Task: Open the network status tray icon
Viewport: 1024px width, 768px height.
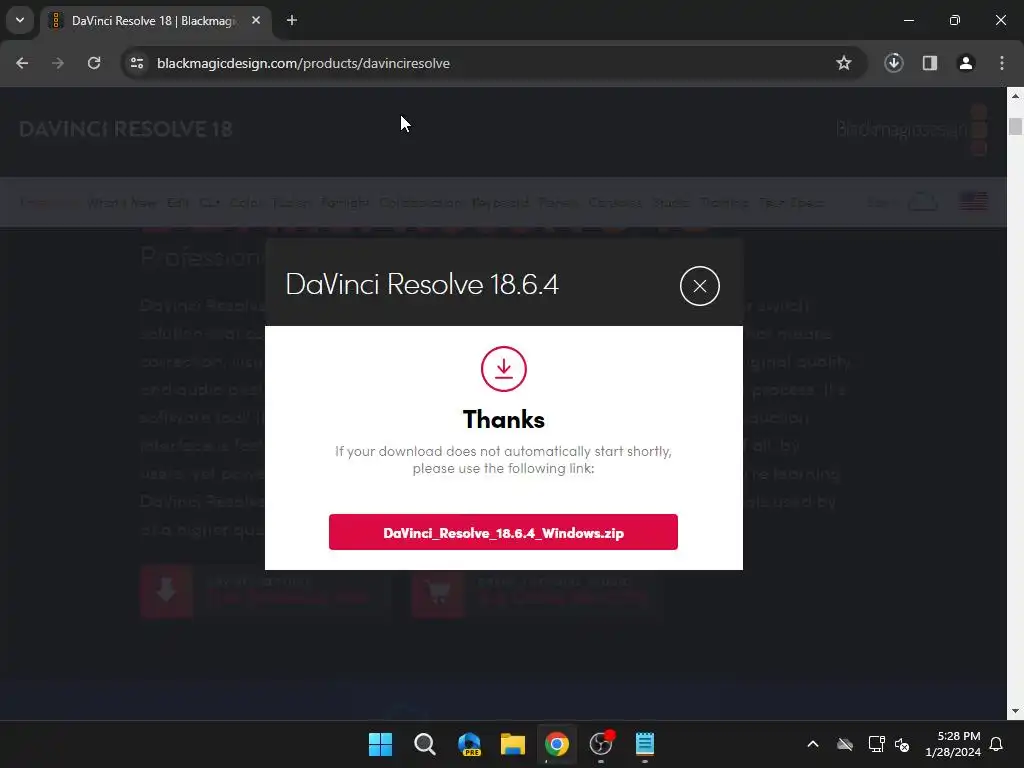Action: point(876,744)
